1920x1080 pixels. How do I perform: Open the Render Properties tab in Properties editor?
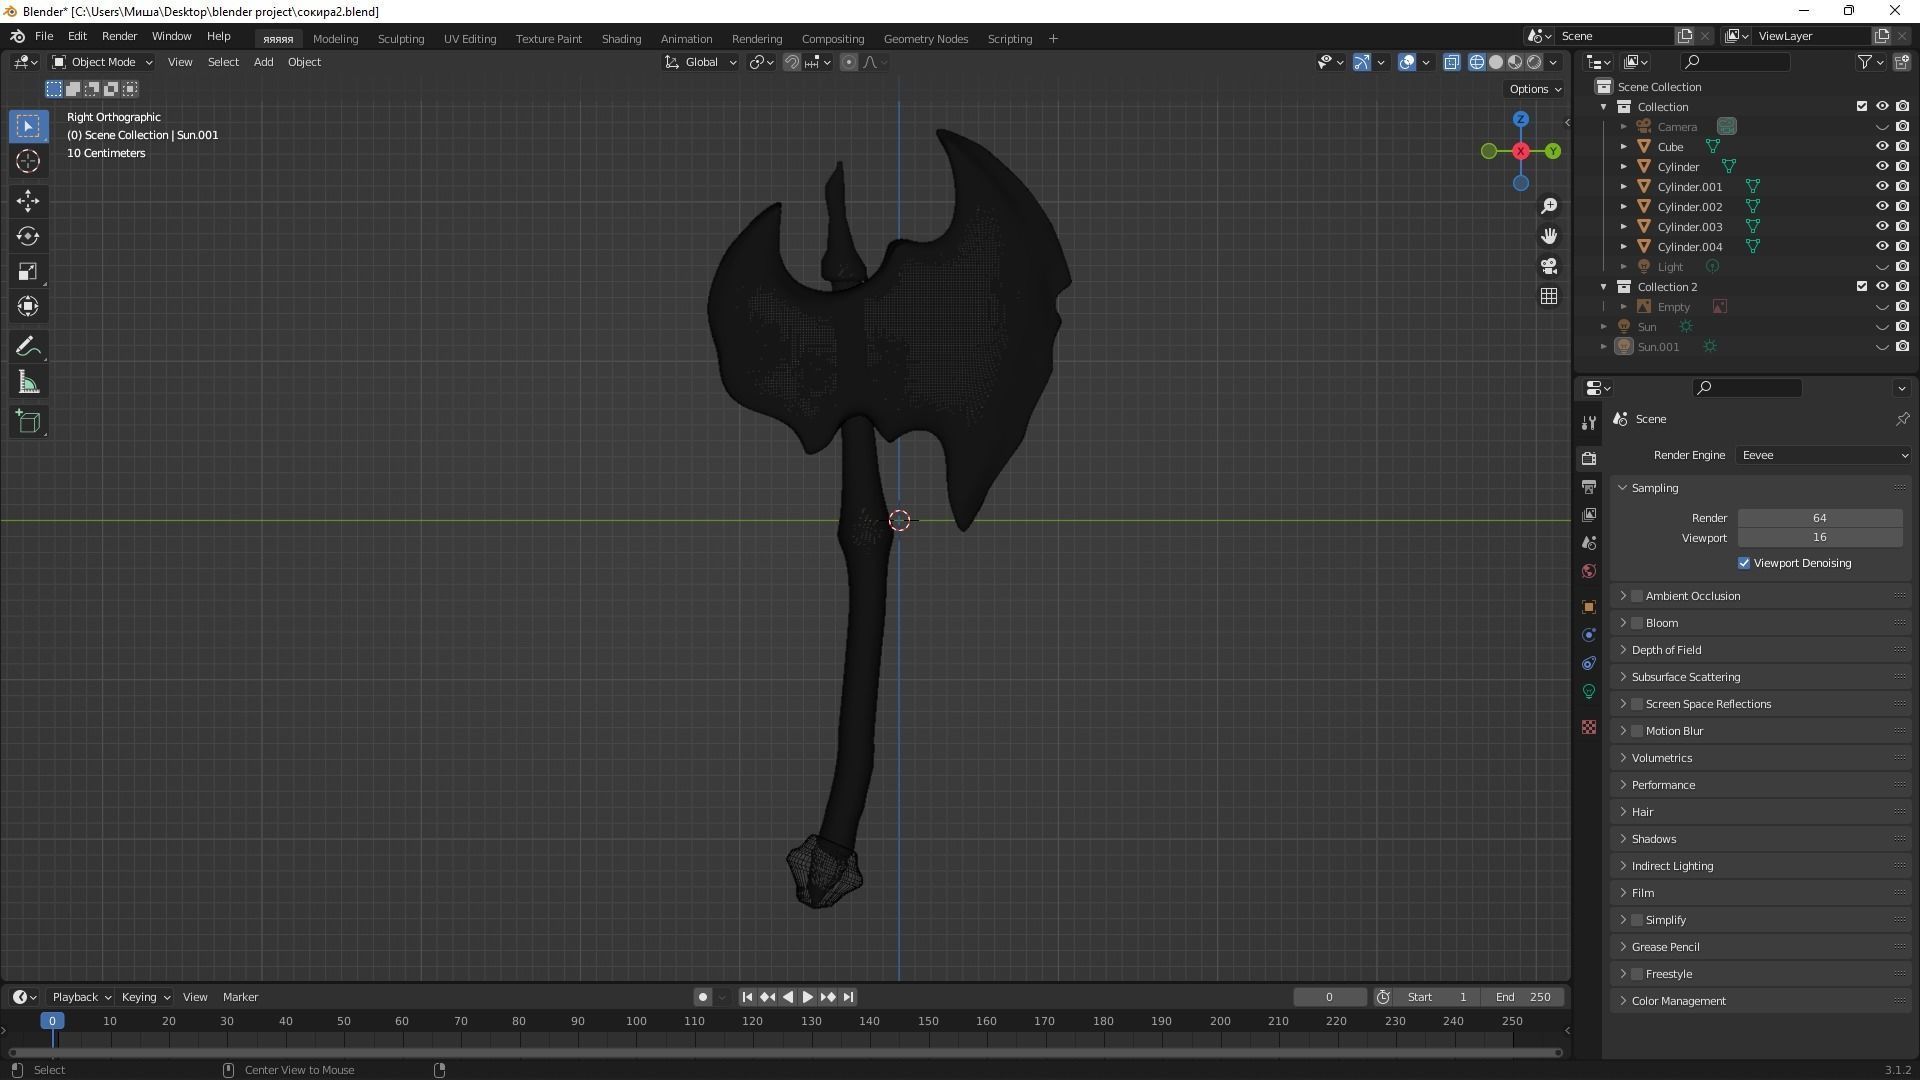(x=1588, y=458)
